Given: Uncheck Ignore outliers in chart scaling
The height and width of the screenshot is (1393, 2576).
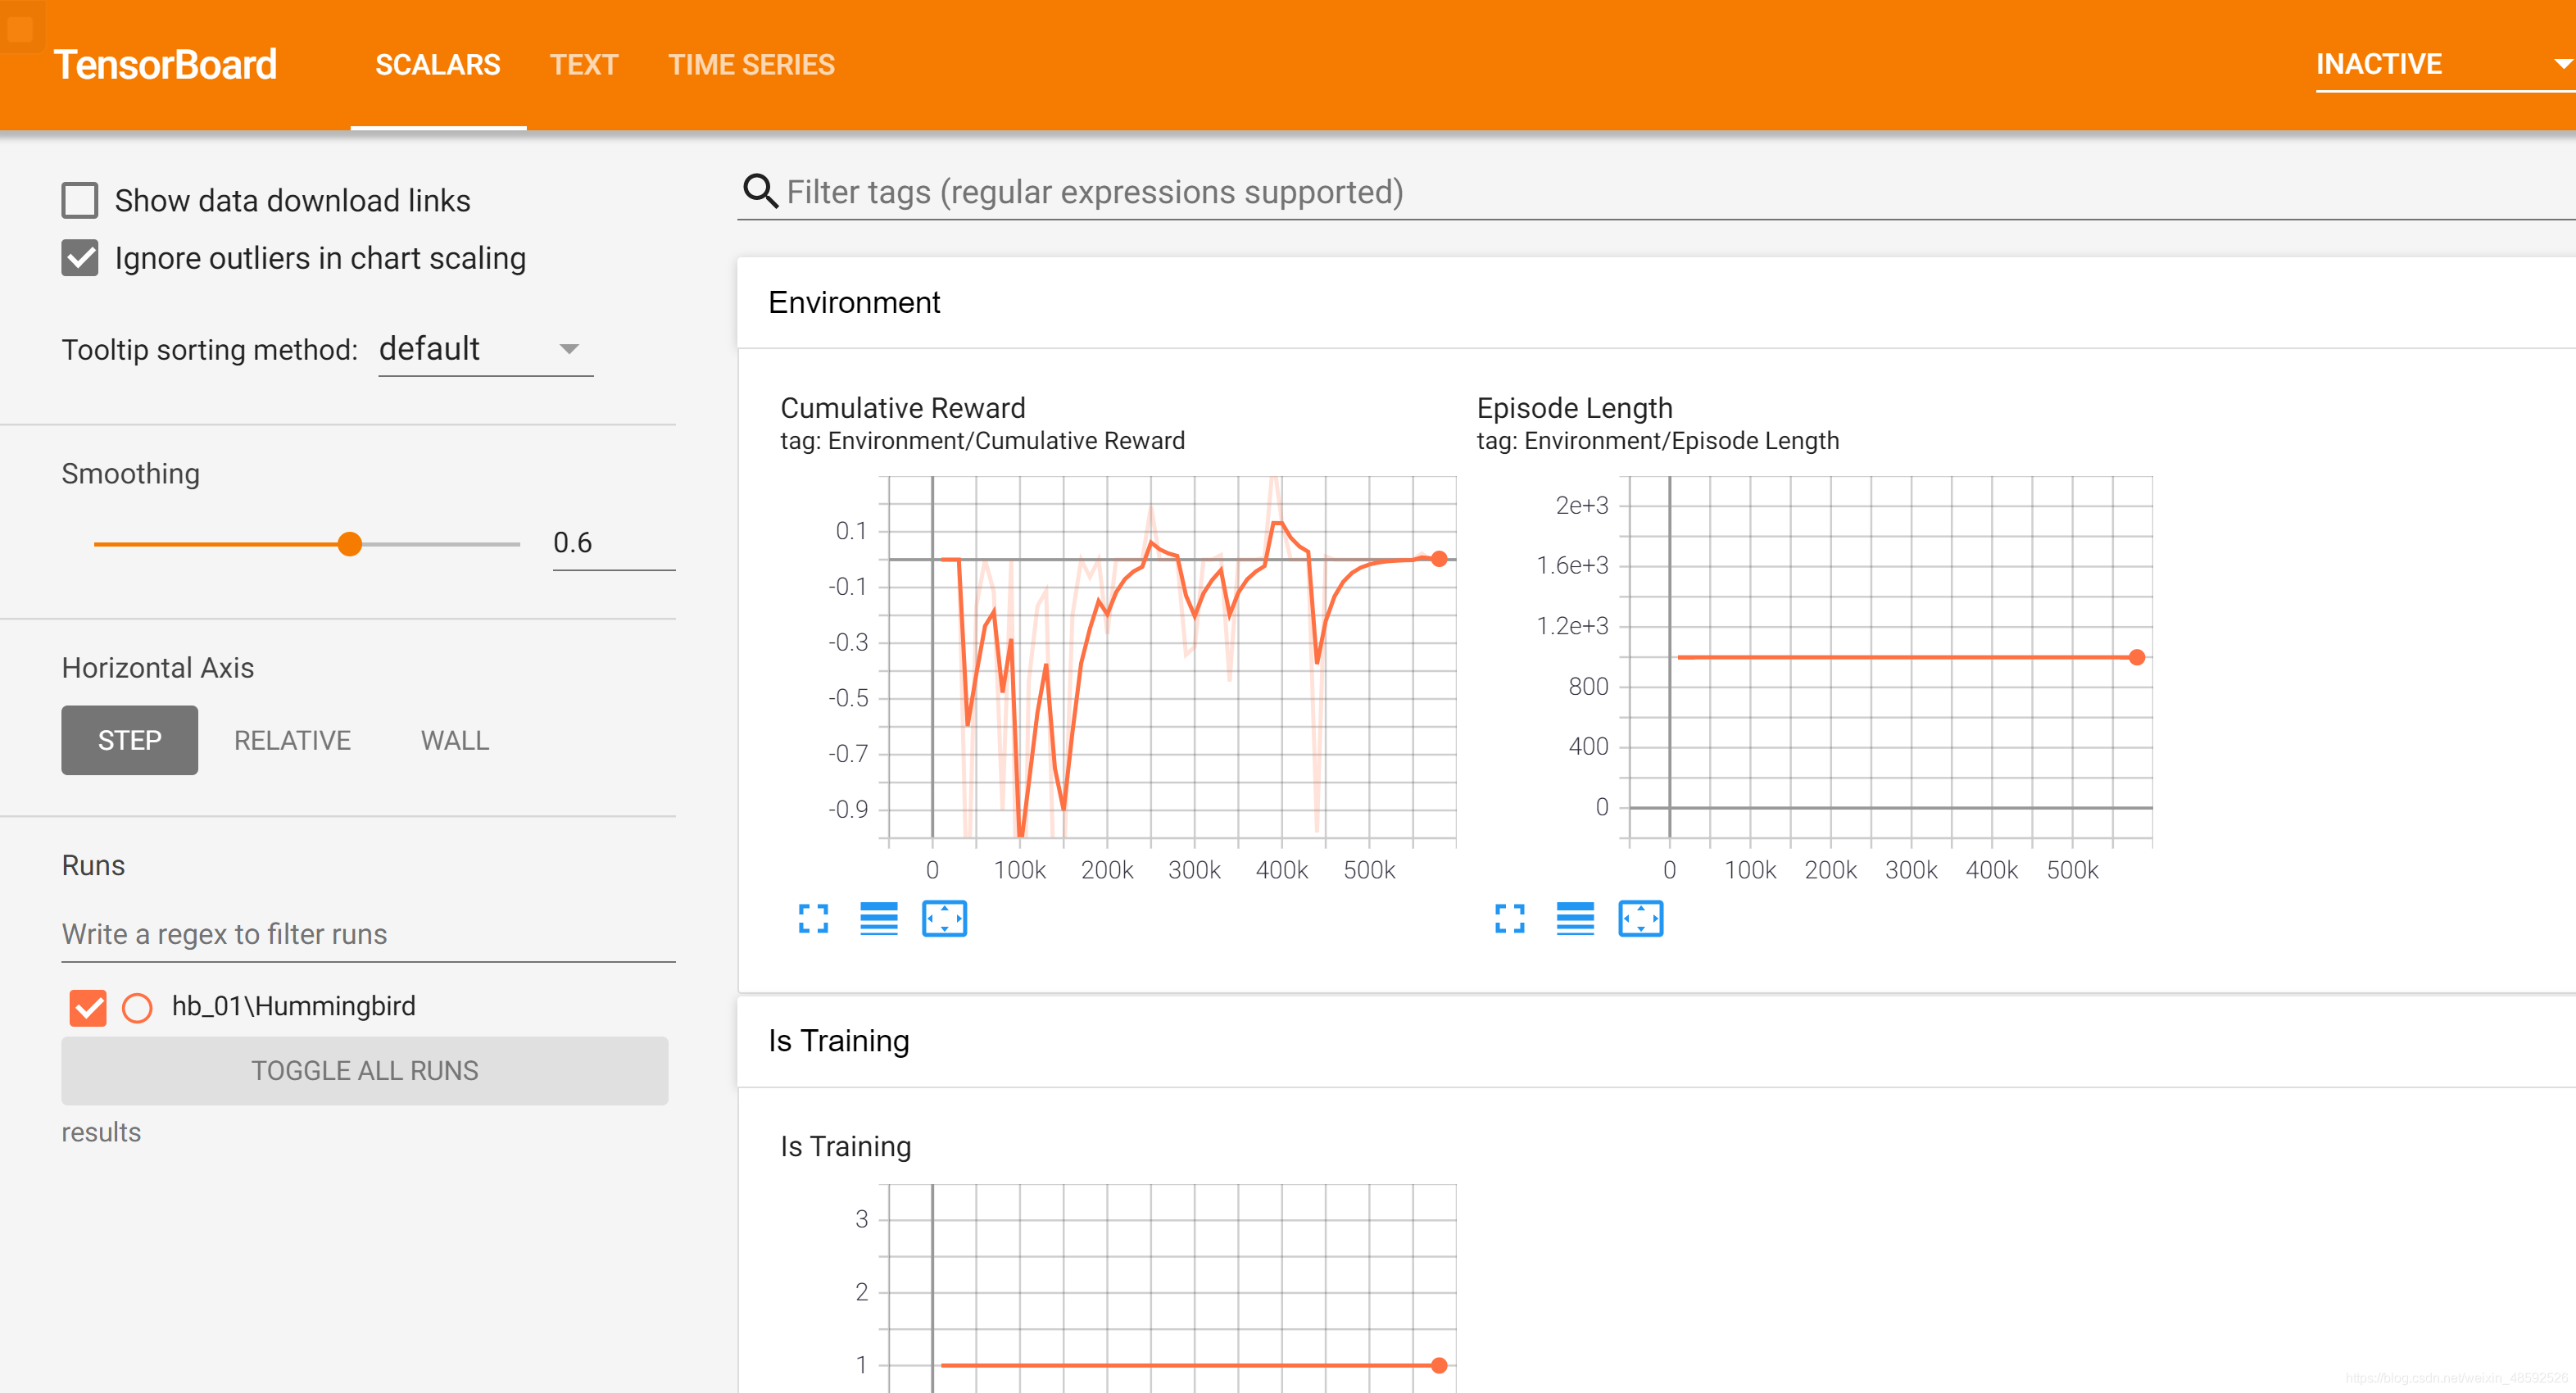Looking at the screenshot, I should [80, 258].
